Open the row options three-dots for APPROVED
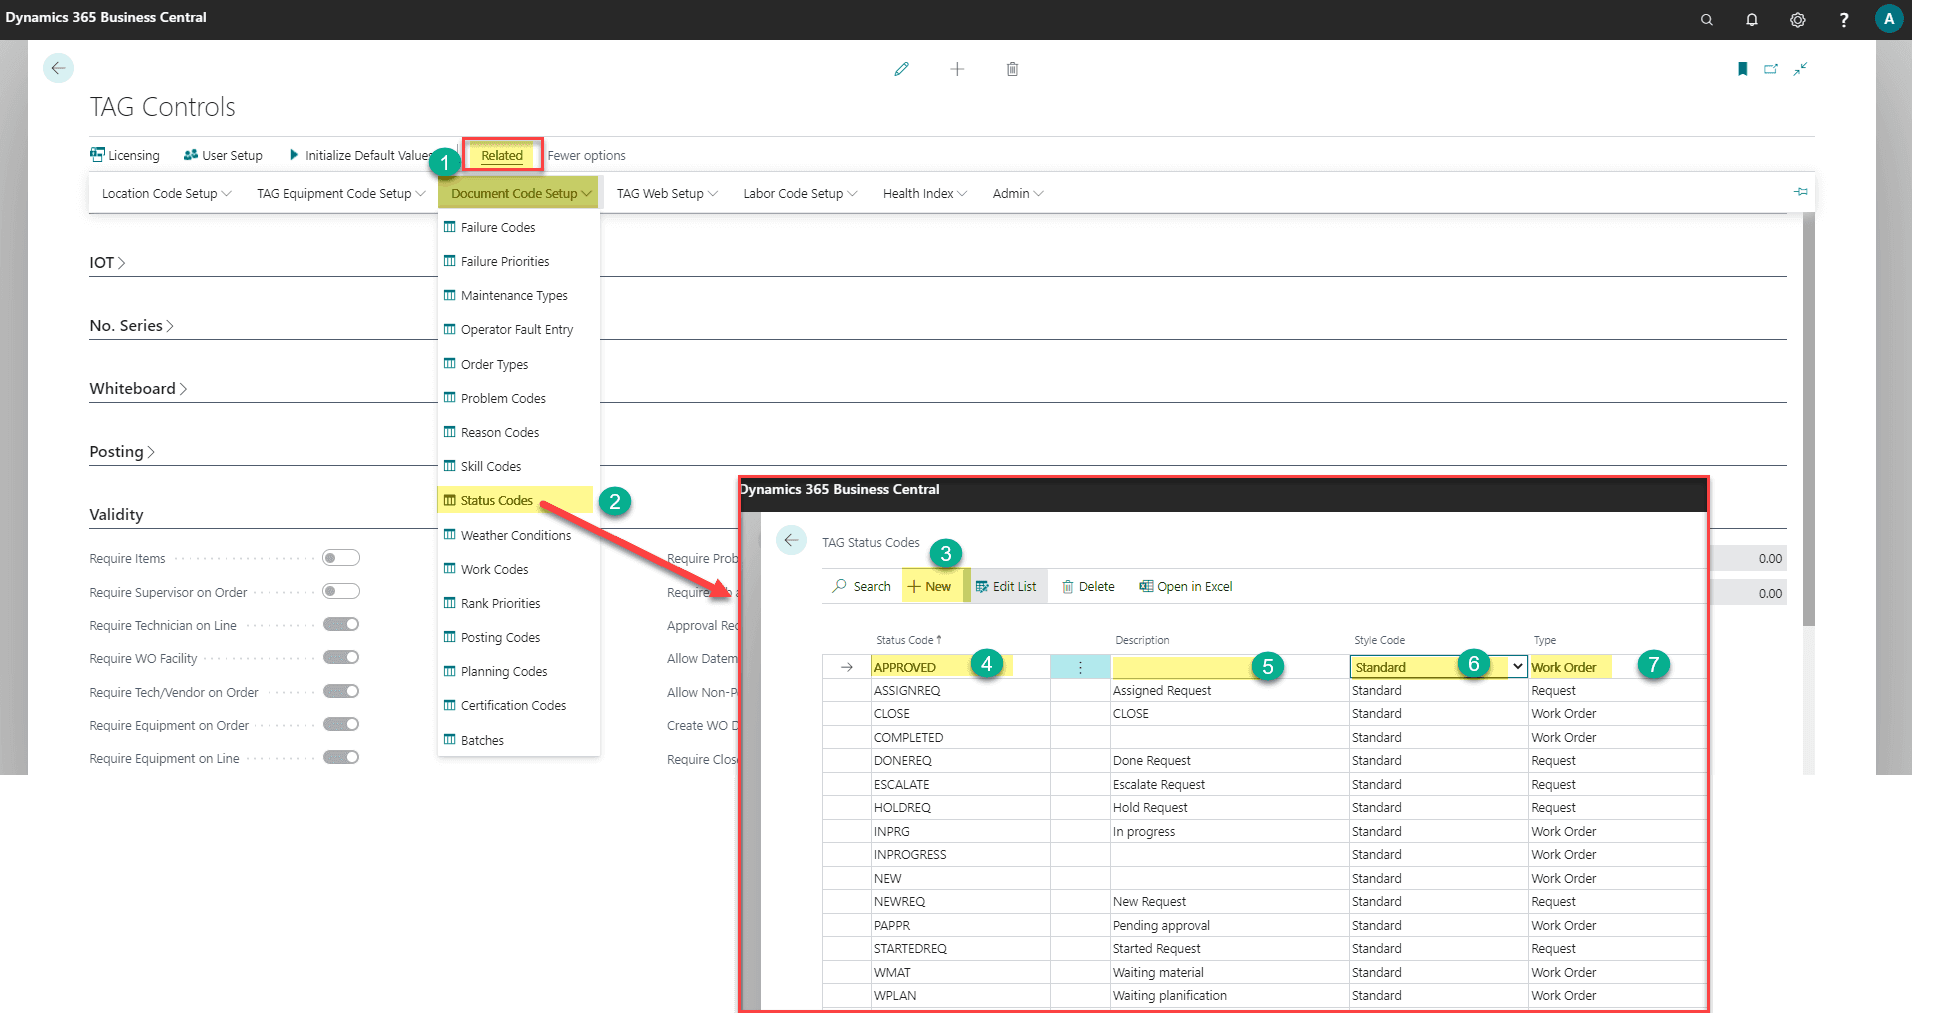Screen dimensions: 1954x1013 pyautogui.click(x=1080, y=667)
